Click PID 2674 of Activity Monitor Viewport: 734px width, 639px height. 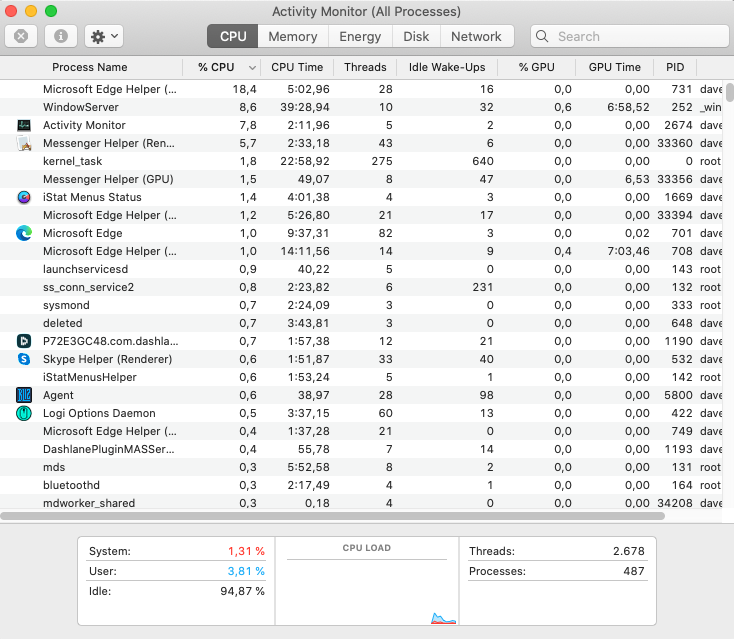pyautogui.click(x=678, y=125)
